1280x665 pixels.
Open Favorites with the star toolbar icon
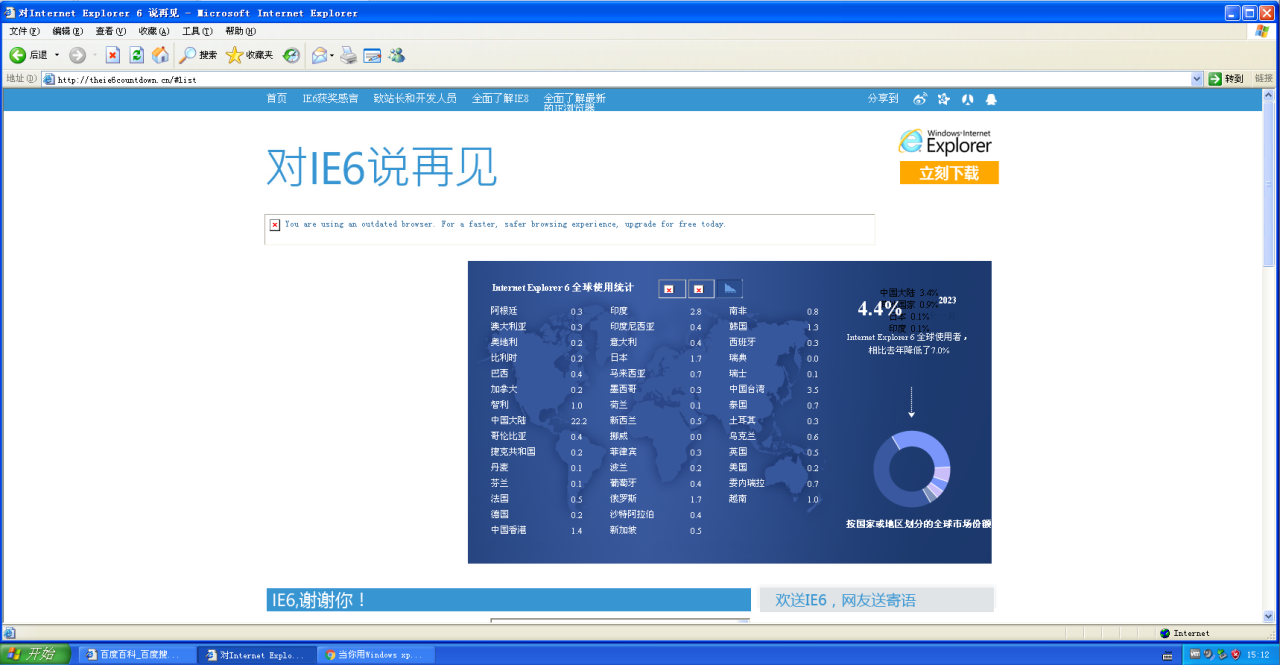point(235,55)
